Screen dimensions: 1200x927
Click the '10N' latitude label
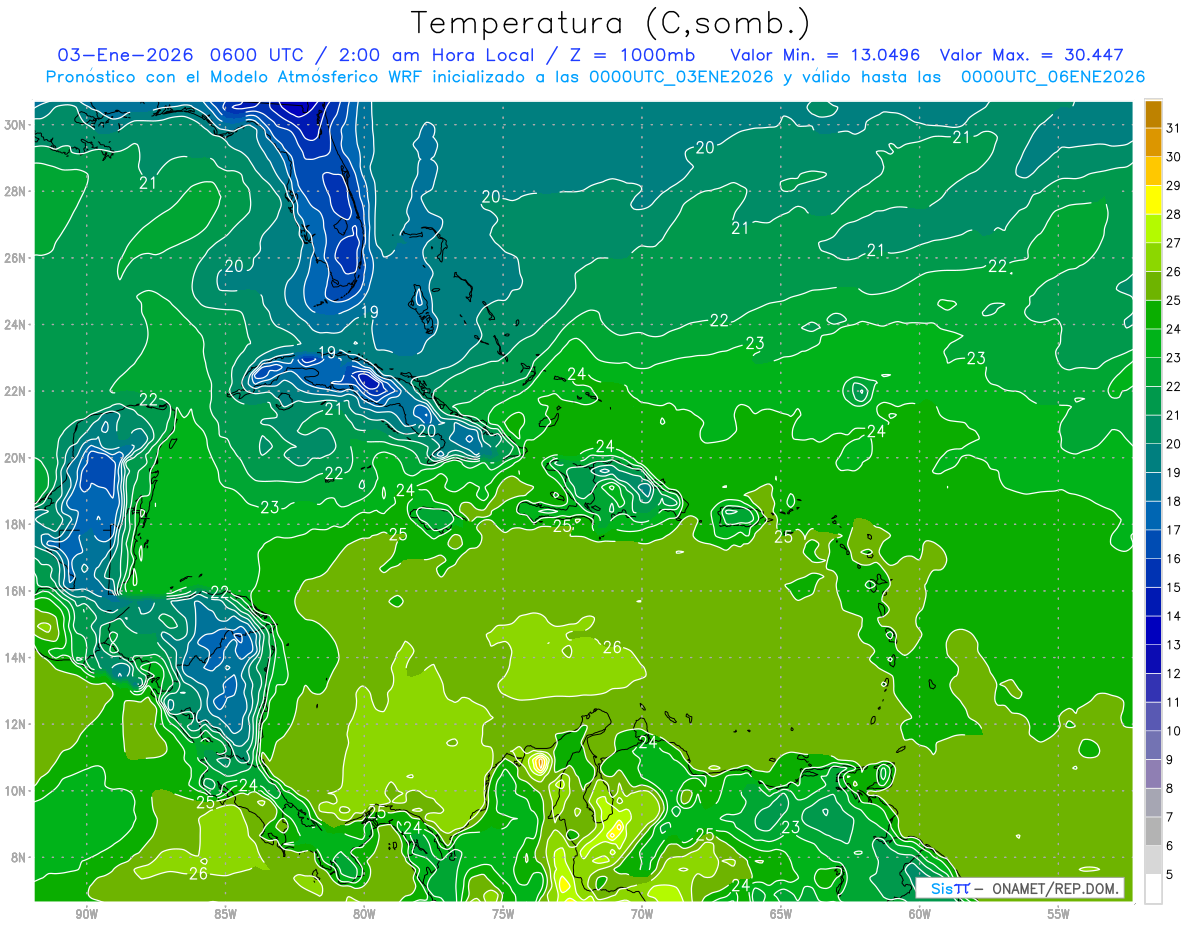(x=17, y=791)
